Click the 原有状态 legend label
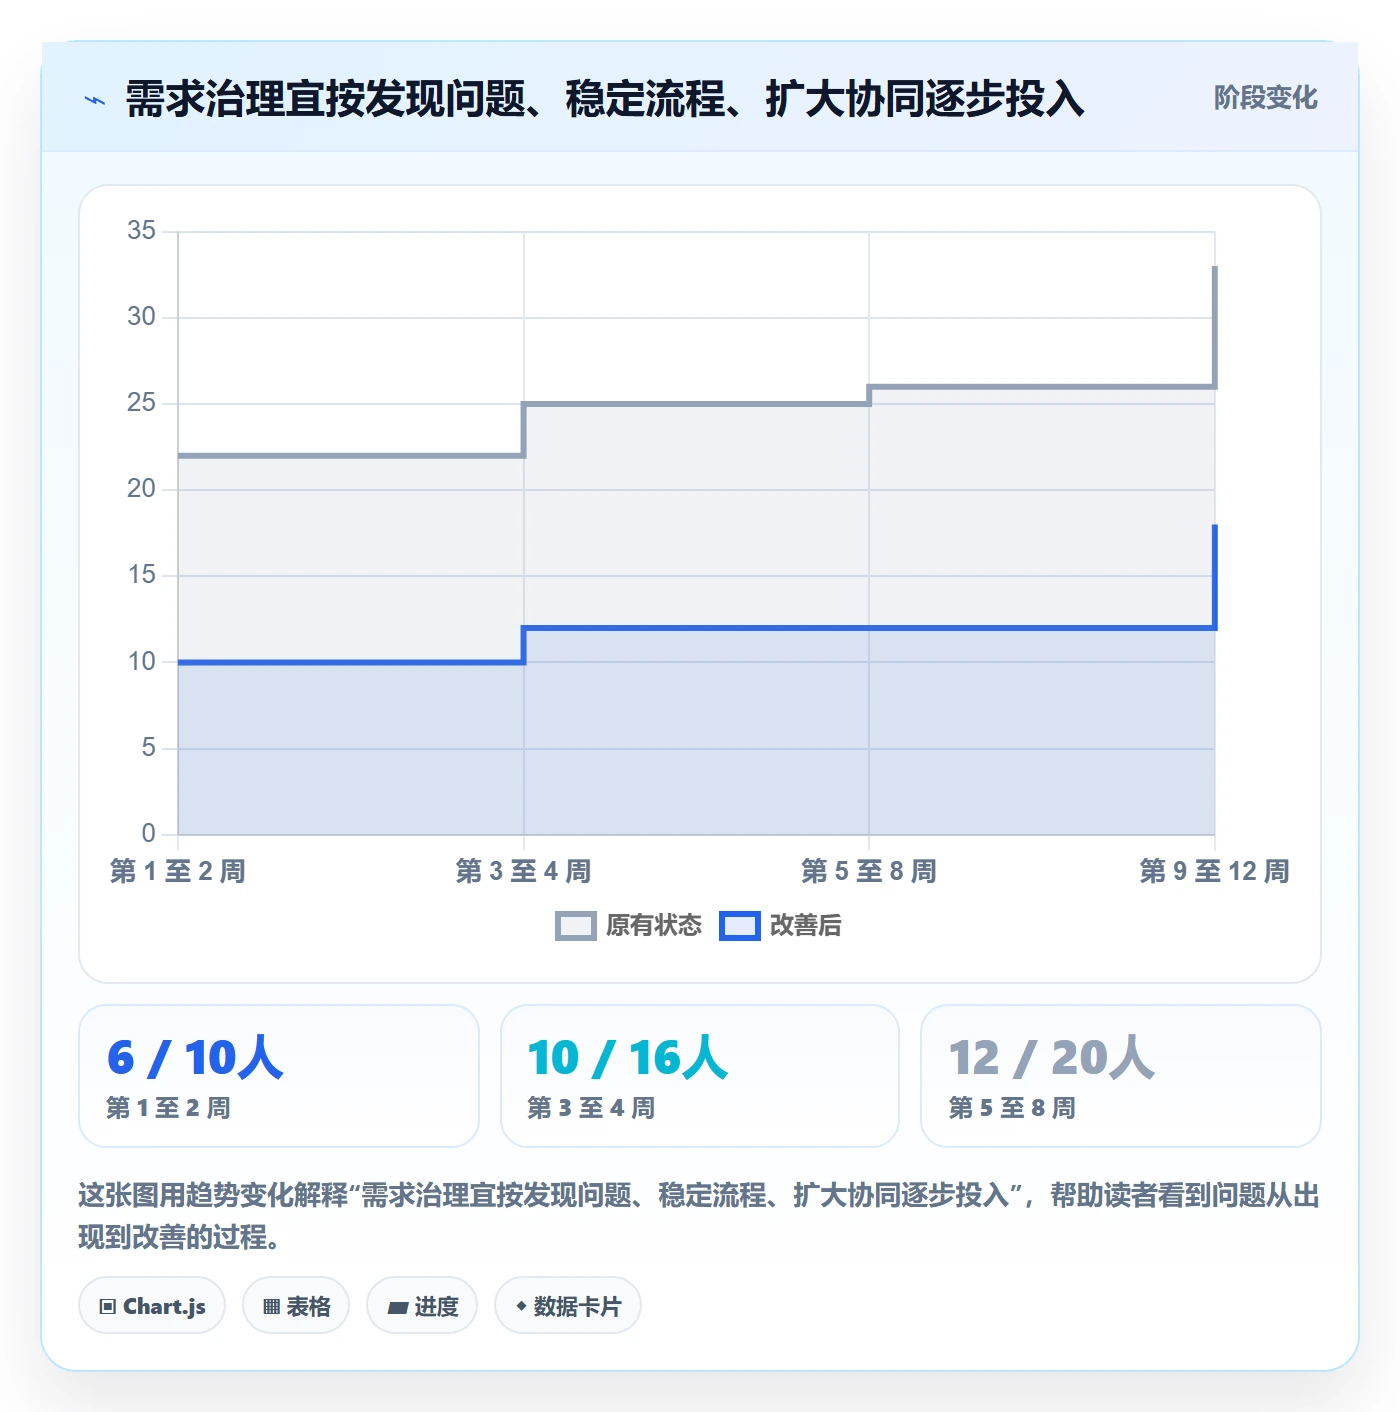Image resolution: width=1400 pixels, height=1412 pixels. (x=654, y=926)
